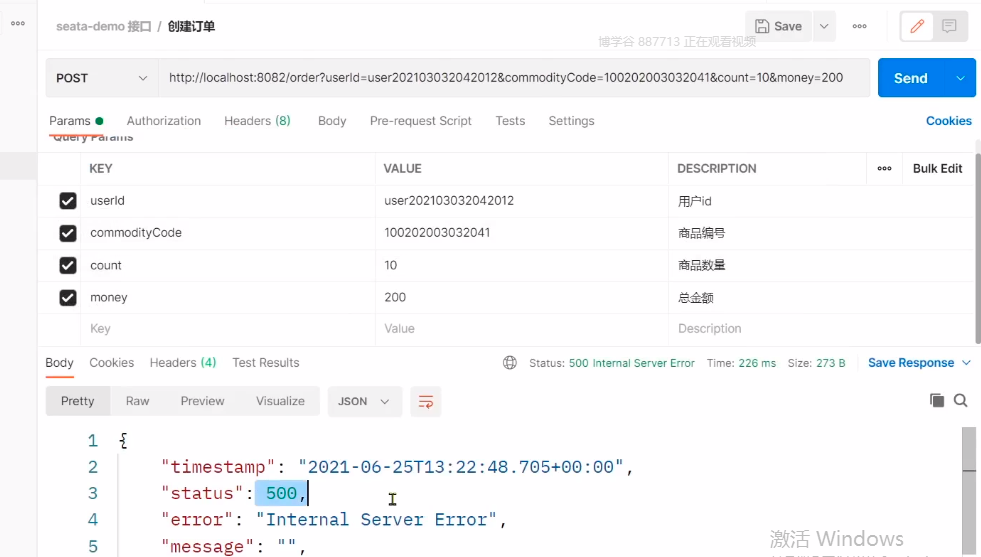Toggle the wrap lines icon
This screenshot has width=981, height=557.
point(425,402)
